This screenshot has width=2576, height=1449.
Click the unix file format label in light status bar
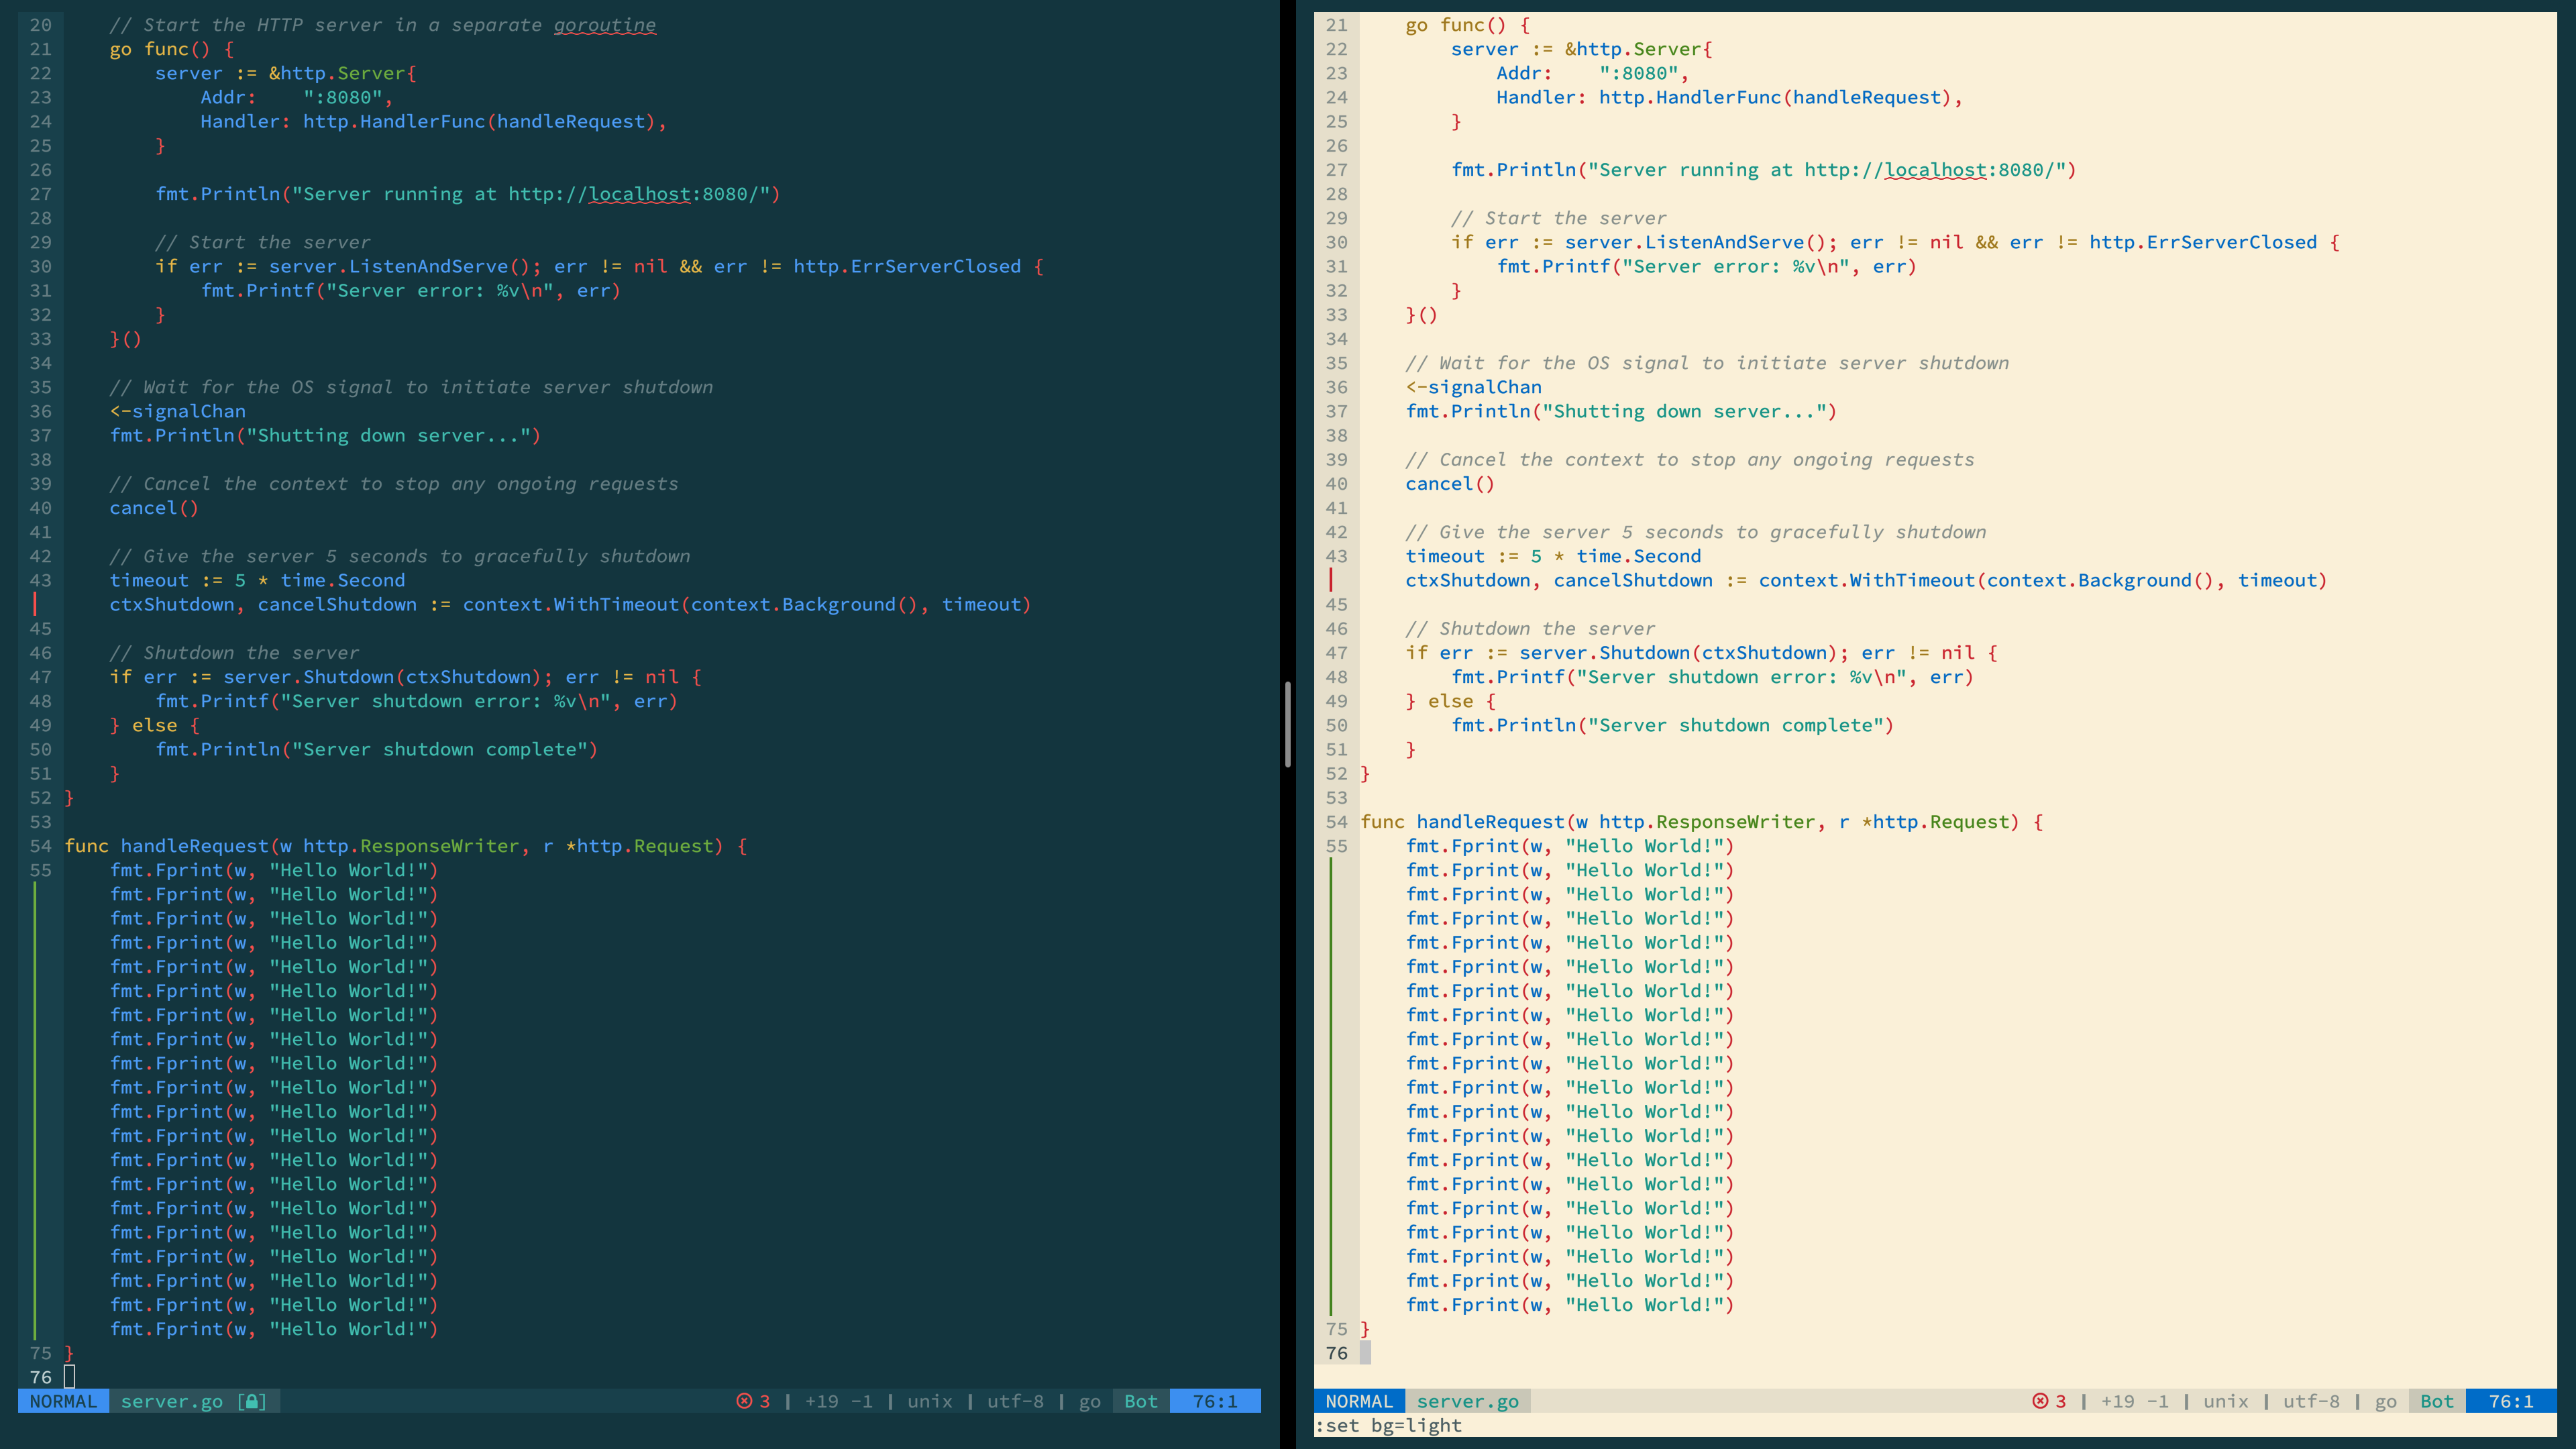point(2226,1401)
